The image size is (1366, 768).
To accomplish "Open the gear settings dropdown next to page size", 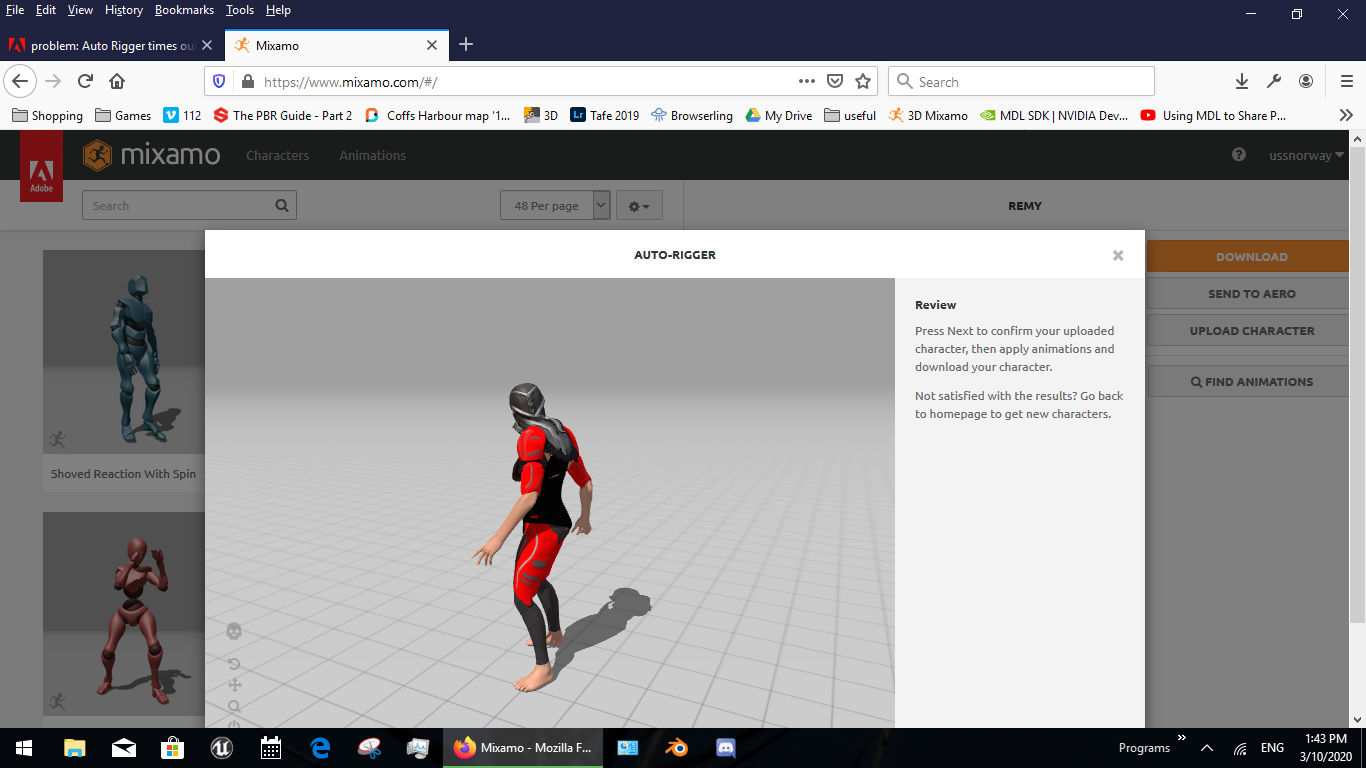I will (639, 205).
